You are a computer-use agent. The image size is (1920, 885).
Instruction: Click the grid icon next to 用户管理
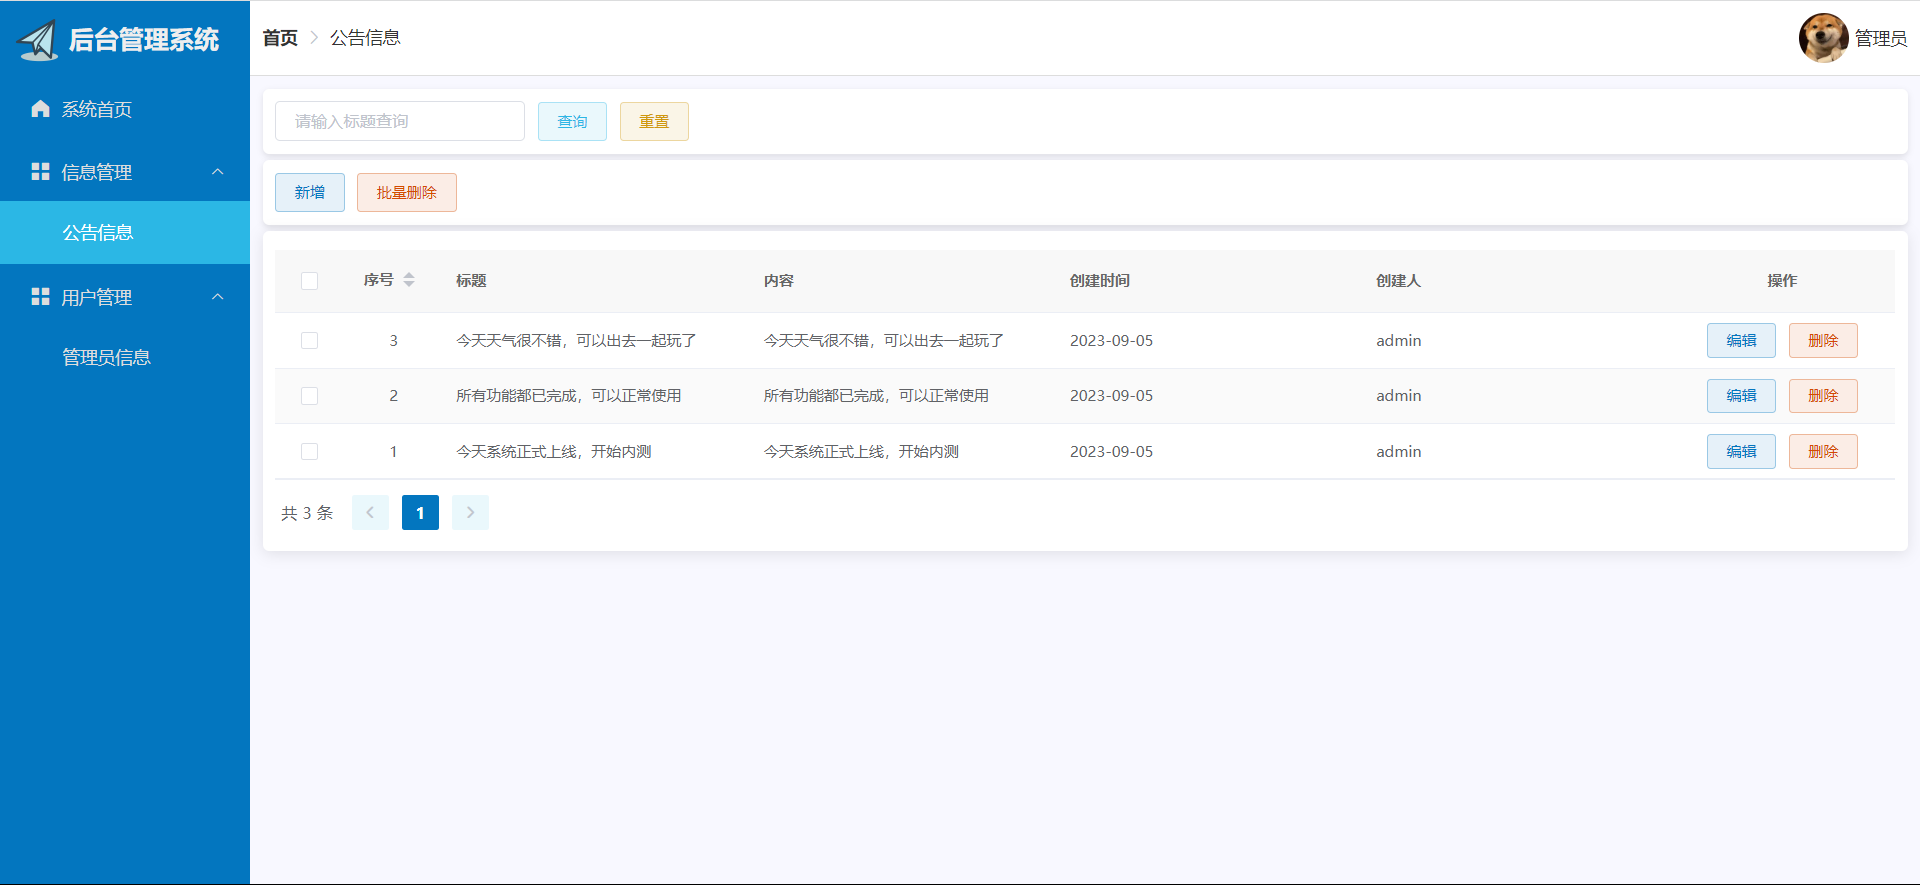tap(40, 297)
